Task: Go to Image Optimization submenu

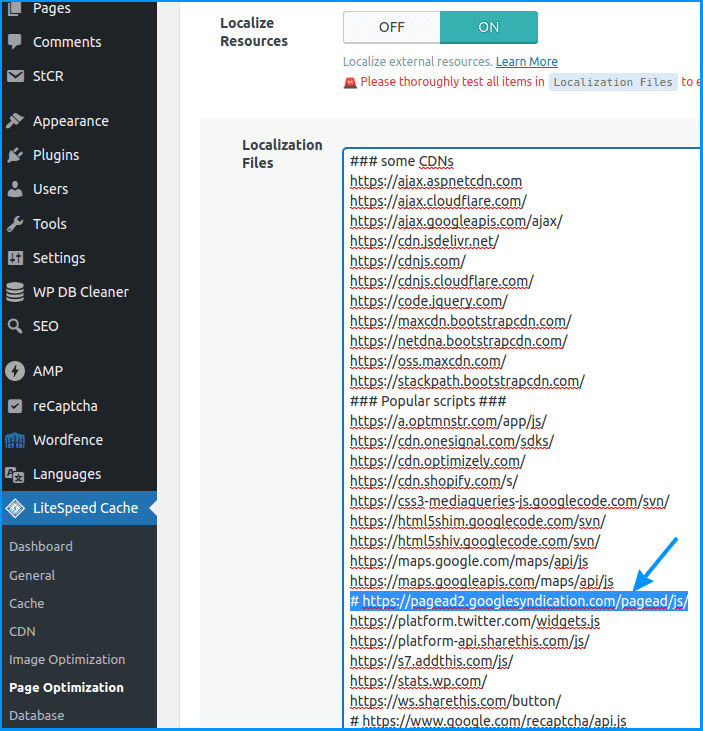Action: tap(67, 660)
